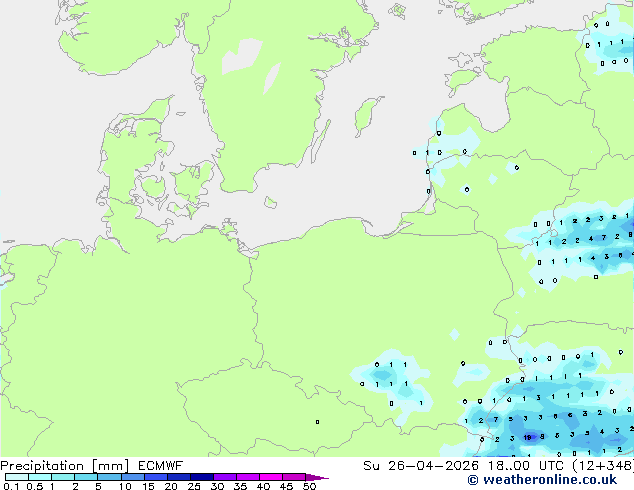Click the '45' legend scale label

(x=287, y=486)
